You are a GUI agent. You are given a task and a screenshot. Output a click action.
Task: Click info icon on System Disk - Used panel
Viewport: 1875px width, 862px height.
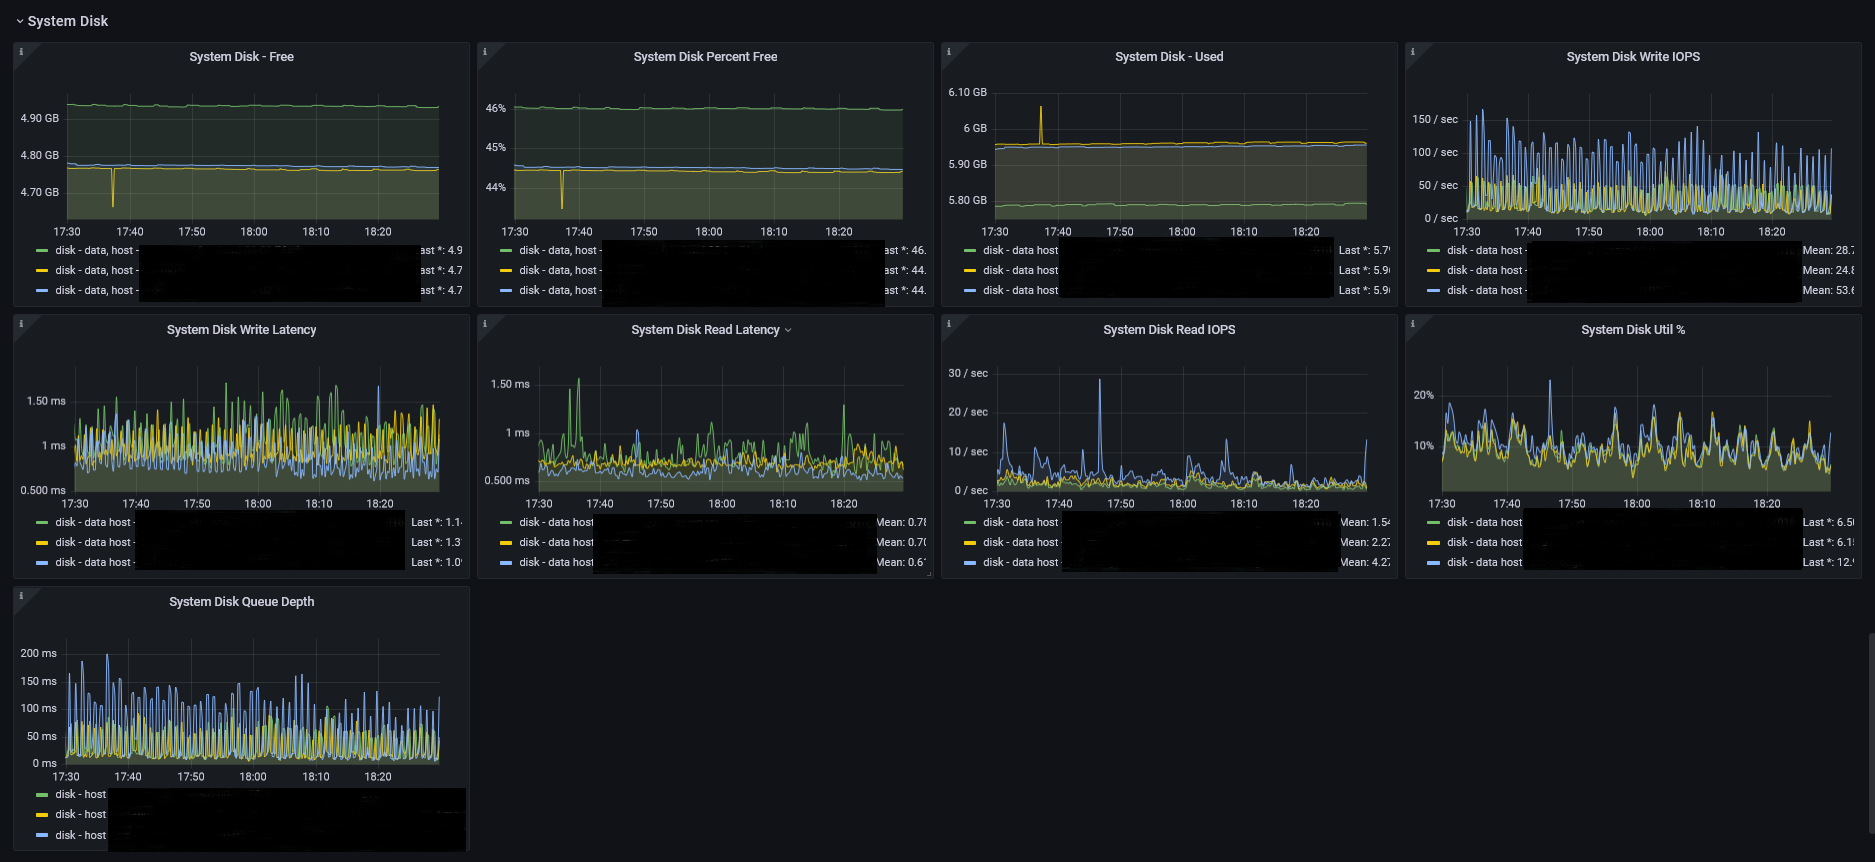click(x=949, y=51)
